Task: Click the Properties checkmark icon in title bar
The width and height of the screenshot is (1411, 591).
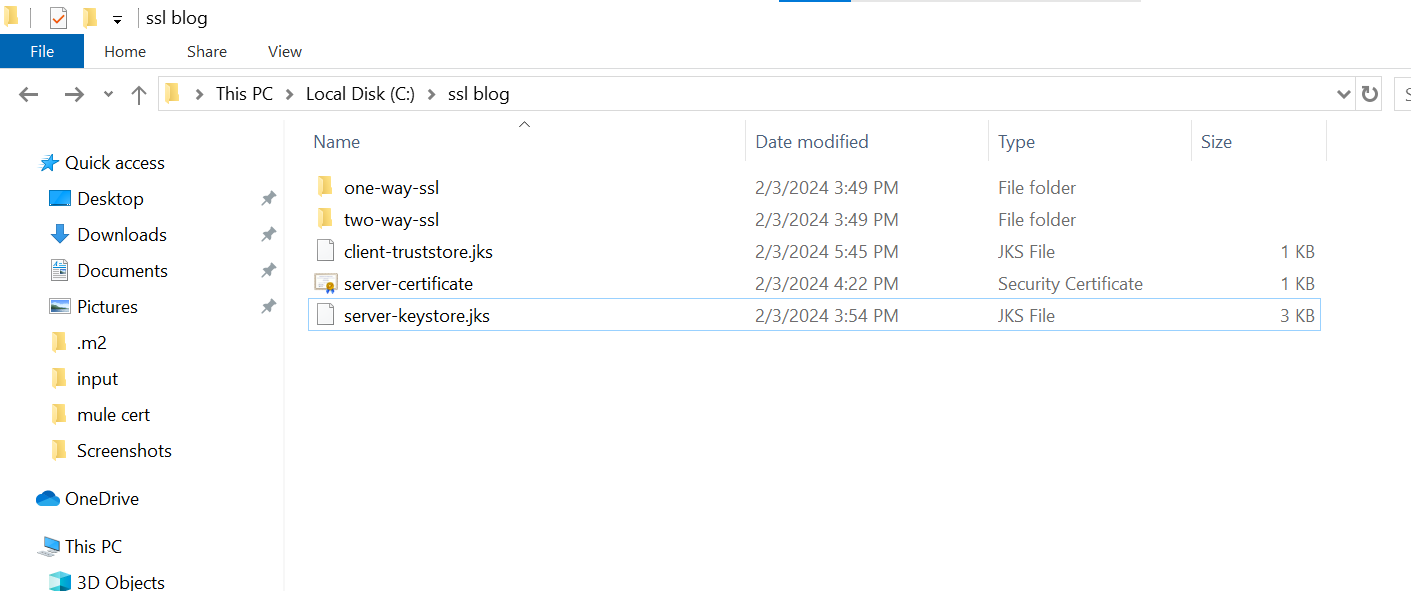Action: 58,18
